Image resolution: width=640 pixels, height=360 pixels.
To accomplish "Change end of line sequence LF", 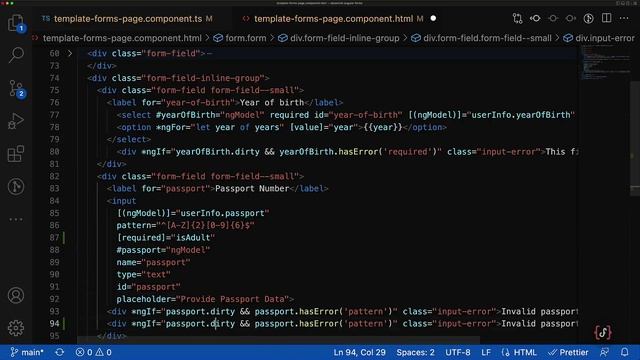I will pyautogui.click(x=486, y=352).
